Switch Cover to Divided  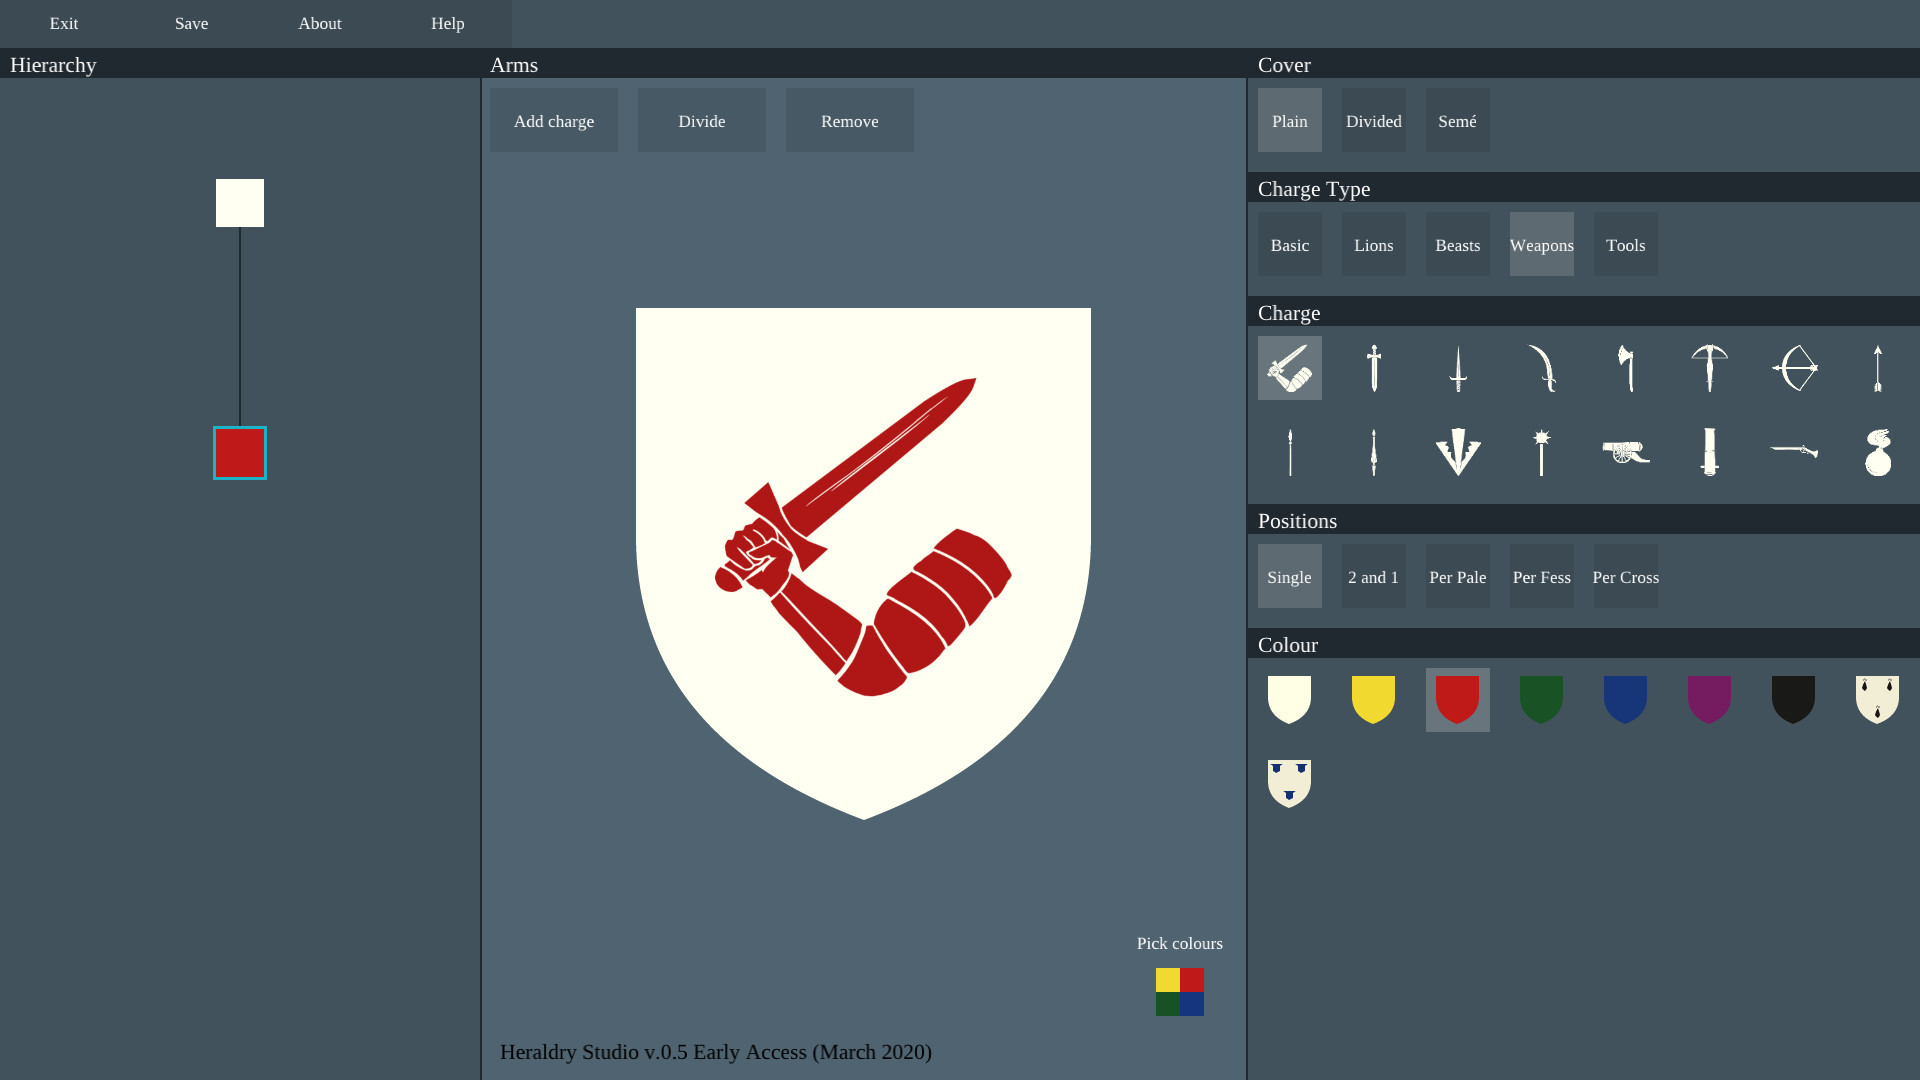click(x=1373, y=120)
